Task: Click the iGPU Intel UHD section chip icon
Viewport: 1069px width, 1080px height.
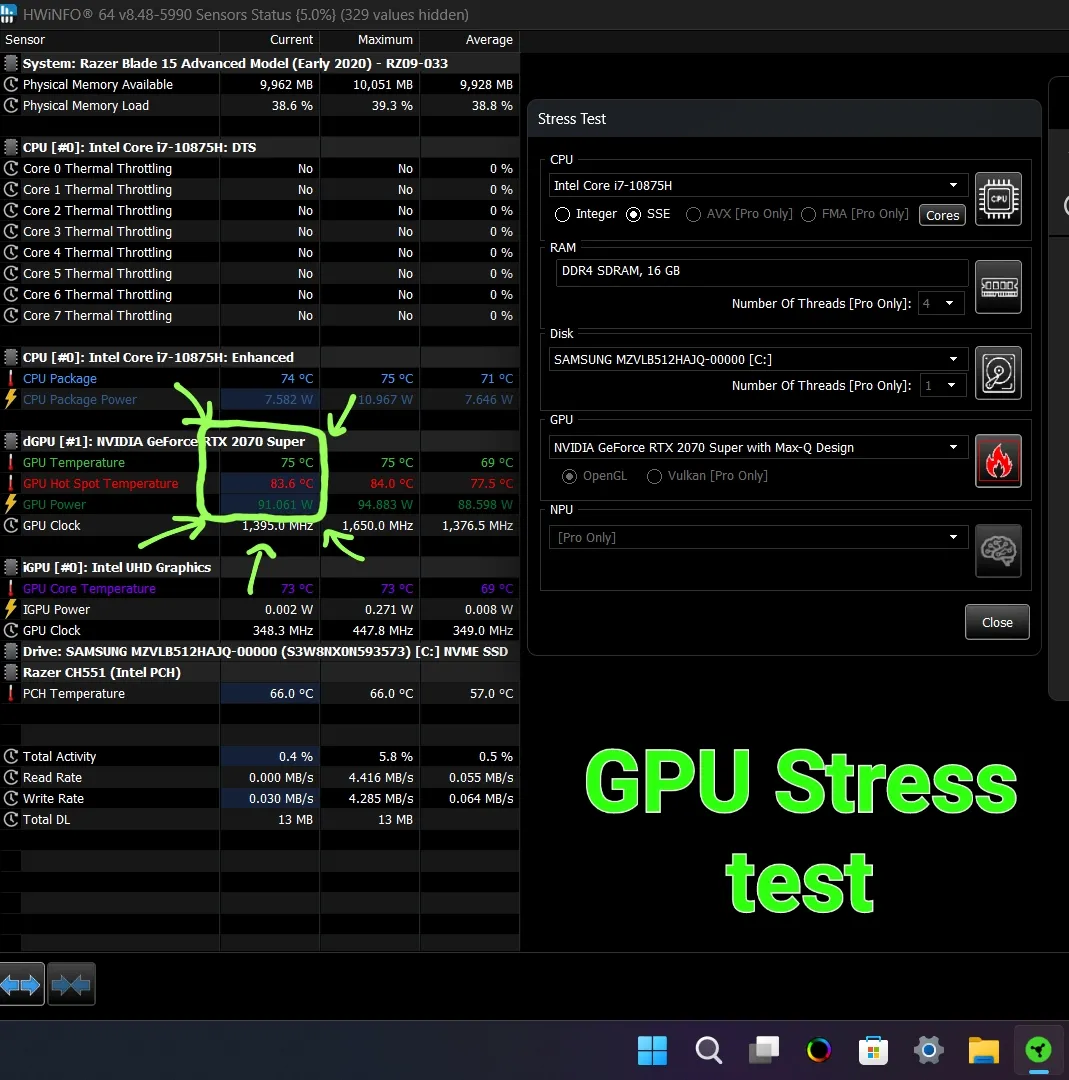Action: [x=10, y=568]
